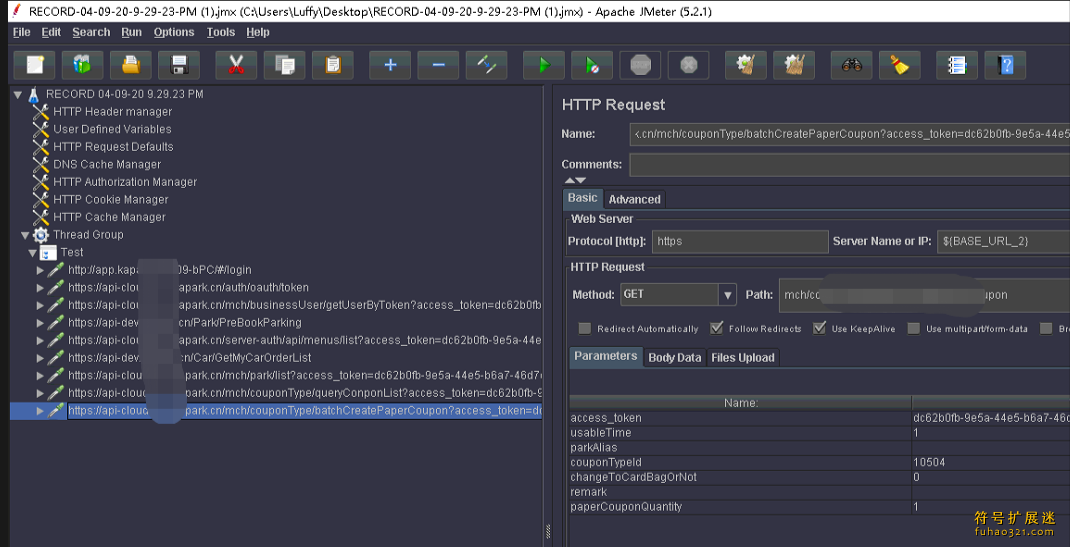The height and width of the screenshot is (547, 1070).
Task: Expand the #login request node
Action: click(40, 271)
